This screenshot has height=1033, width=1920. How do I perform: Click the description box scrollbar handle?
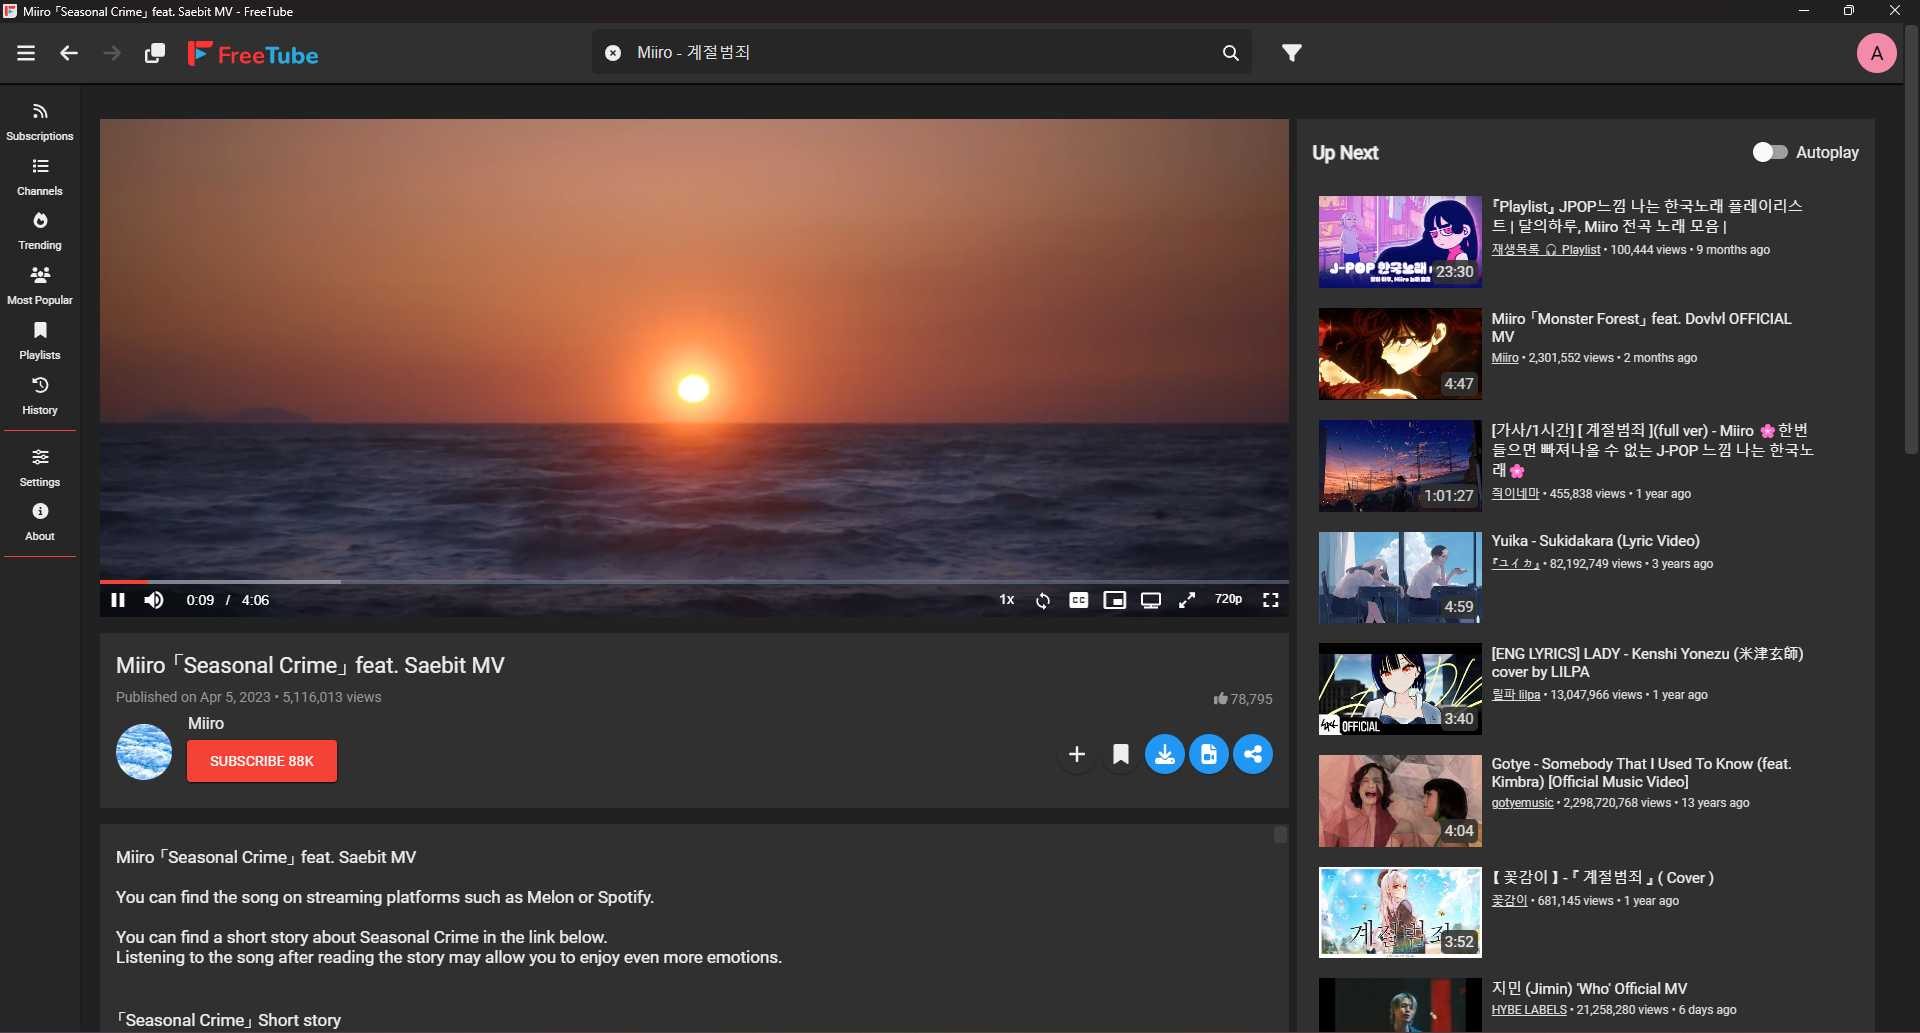point(1280,834)
